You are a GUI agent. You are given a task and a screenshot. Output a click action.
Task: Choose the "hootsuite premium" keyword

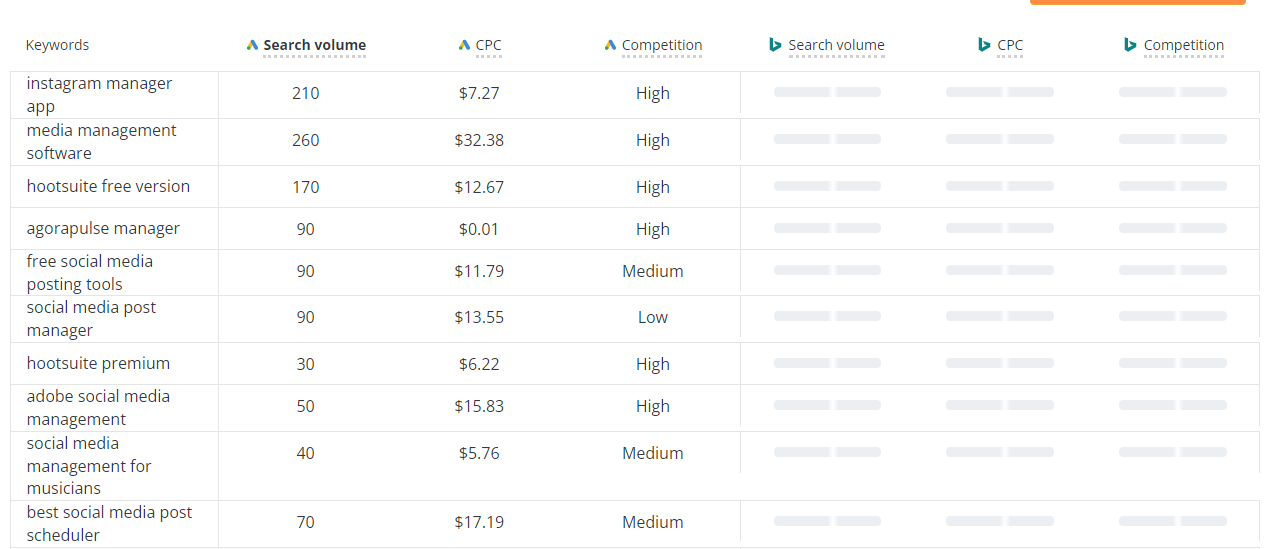(98, 364)
